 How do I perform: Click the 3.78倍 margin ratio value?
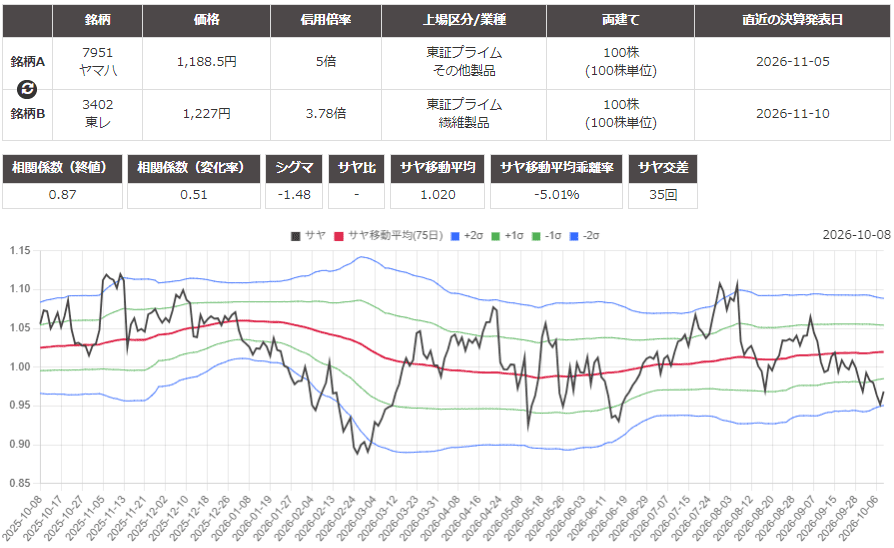point(326,113)
